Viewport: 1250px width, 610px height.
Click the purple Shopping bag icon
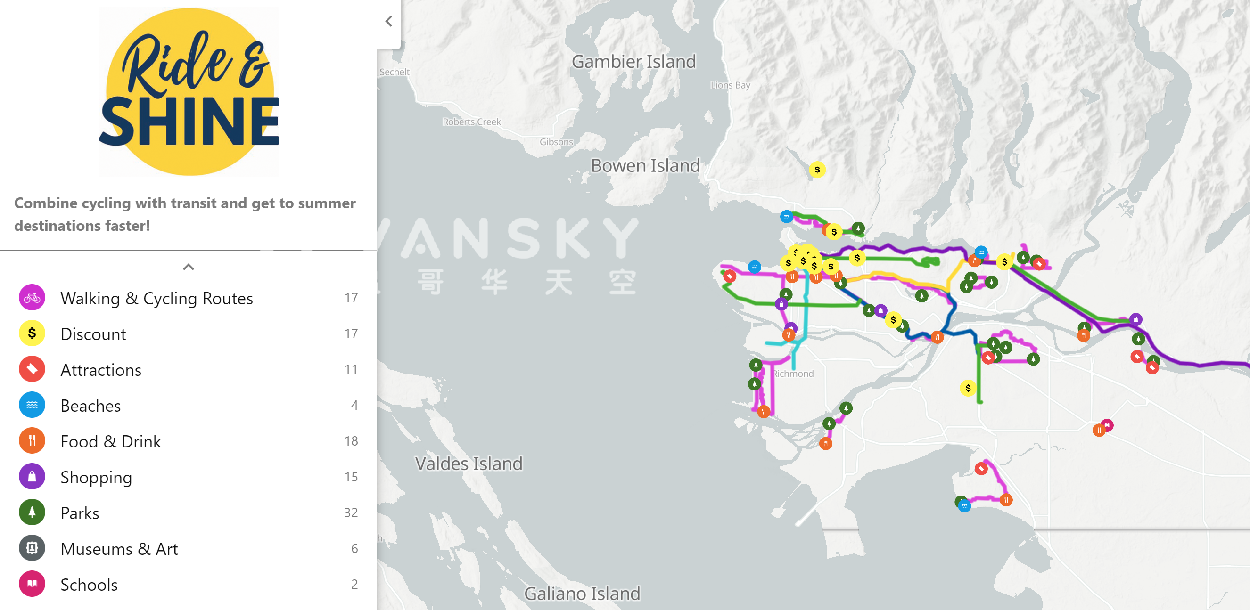click(32, 477)
